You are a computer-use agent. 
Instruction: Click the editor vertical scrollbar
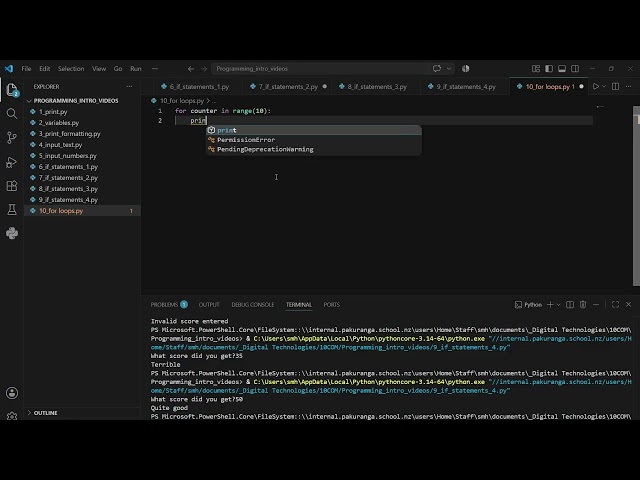click(x=636, y=196)
